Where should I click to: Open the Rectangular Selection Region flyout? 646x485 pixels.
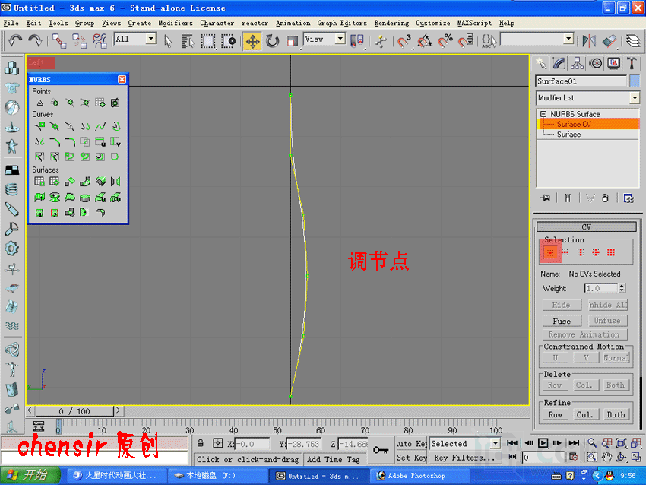coord(208,41)
